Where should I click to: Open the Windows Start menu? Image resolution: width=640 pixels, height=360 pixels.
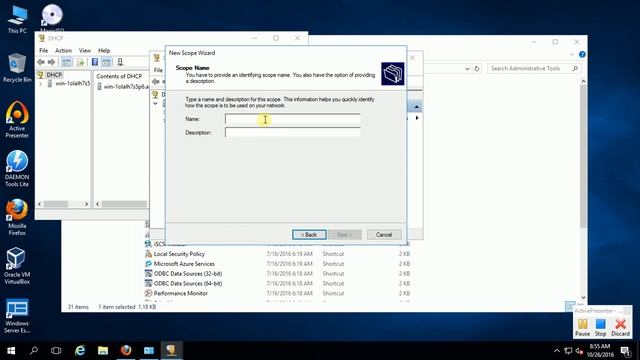[x=11, y=351]
